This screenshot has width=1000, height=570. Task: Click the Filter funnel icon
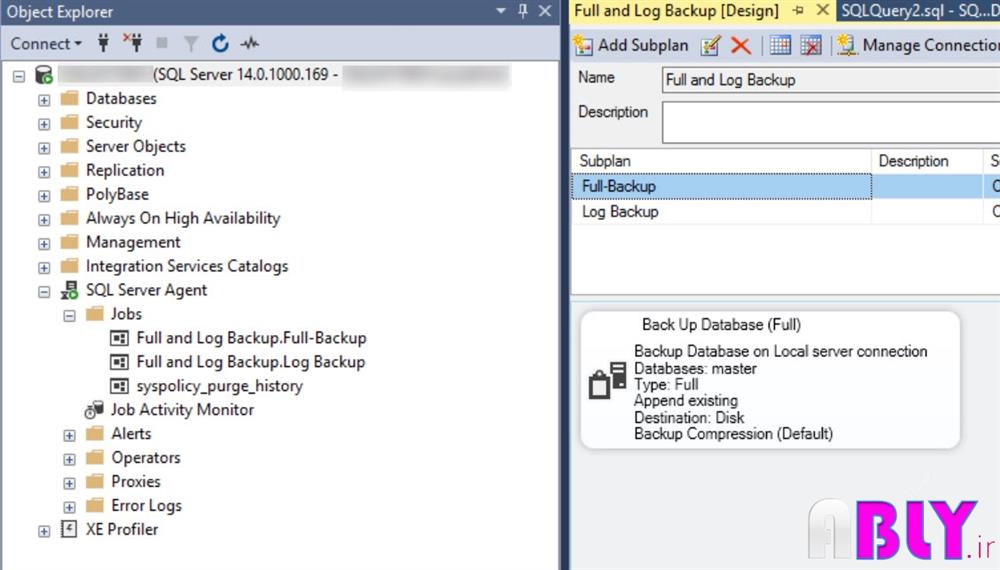click(x=191, y=43)
